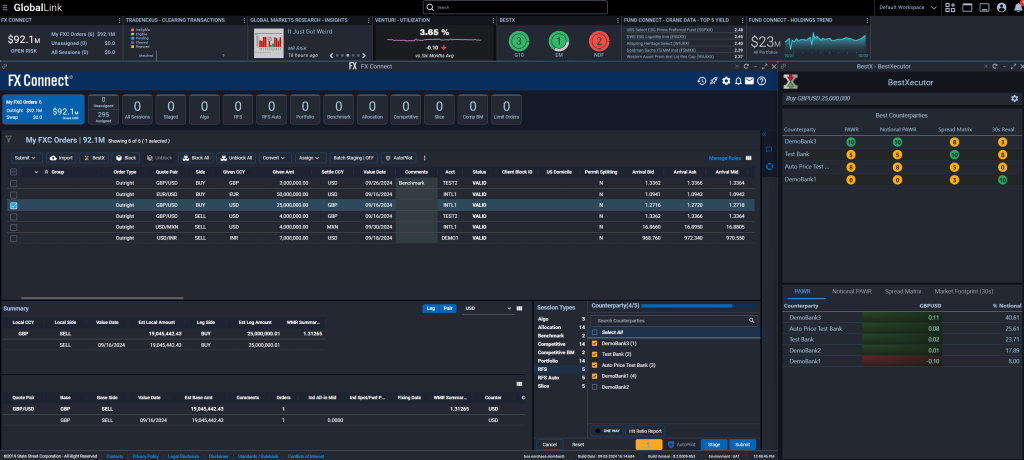This screenshot has height=460, width=1024.
Task: Open the Assign dropdown in toolbar
Action: pyautogui.click(x=310, y=158)
